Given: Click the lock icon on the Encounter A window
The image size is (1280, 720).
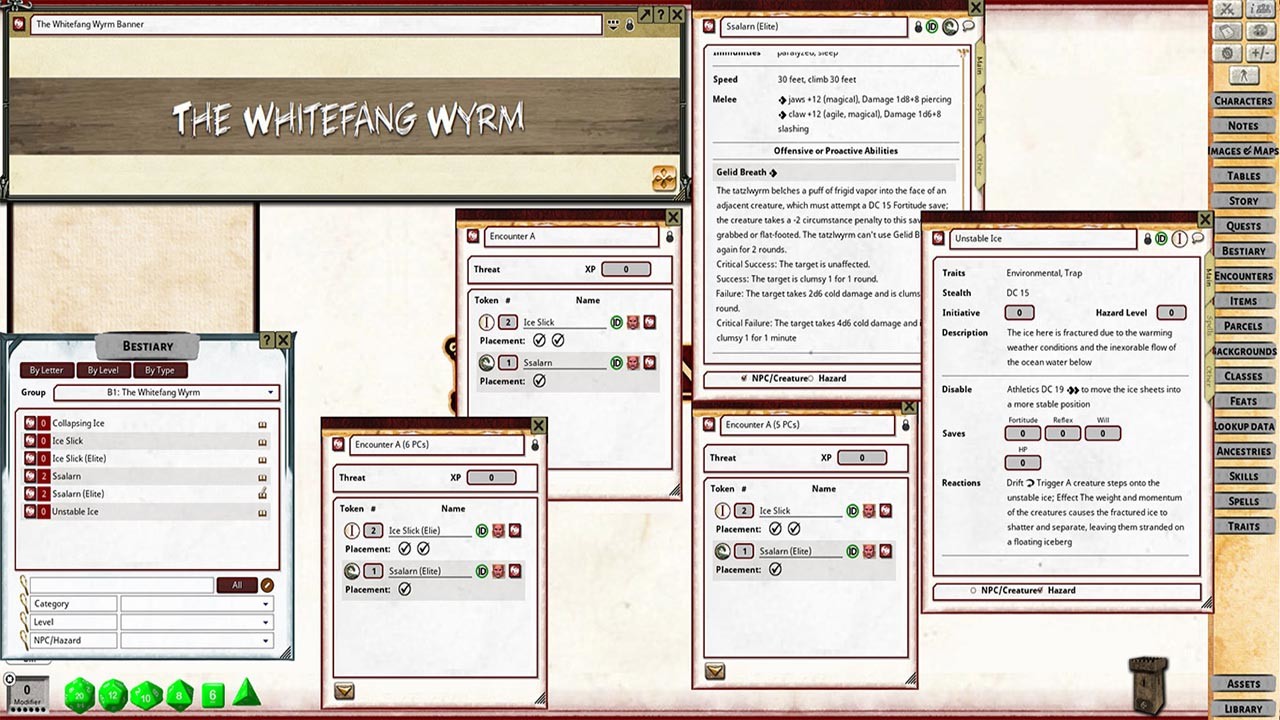Looking at the screenshot, I should click(669, 237).
